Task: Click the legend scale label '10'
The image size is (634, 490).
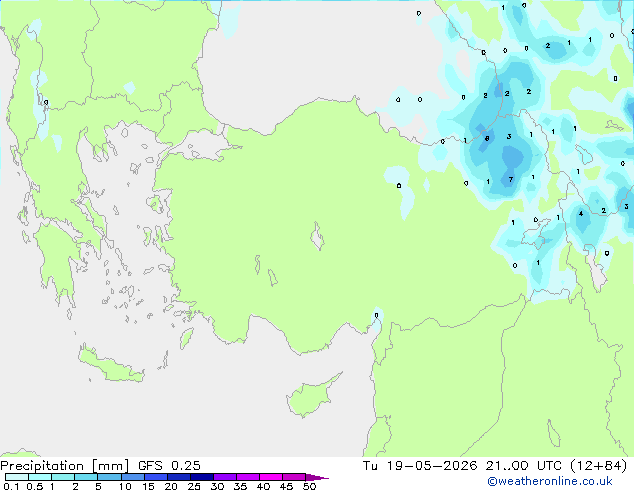Action: tap(125, 486)
